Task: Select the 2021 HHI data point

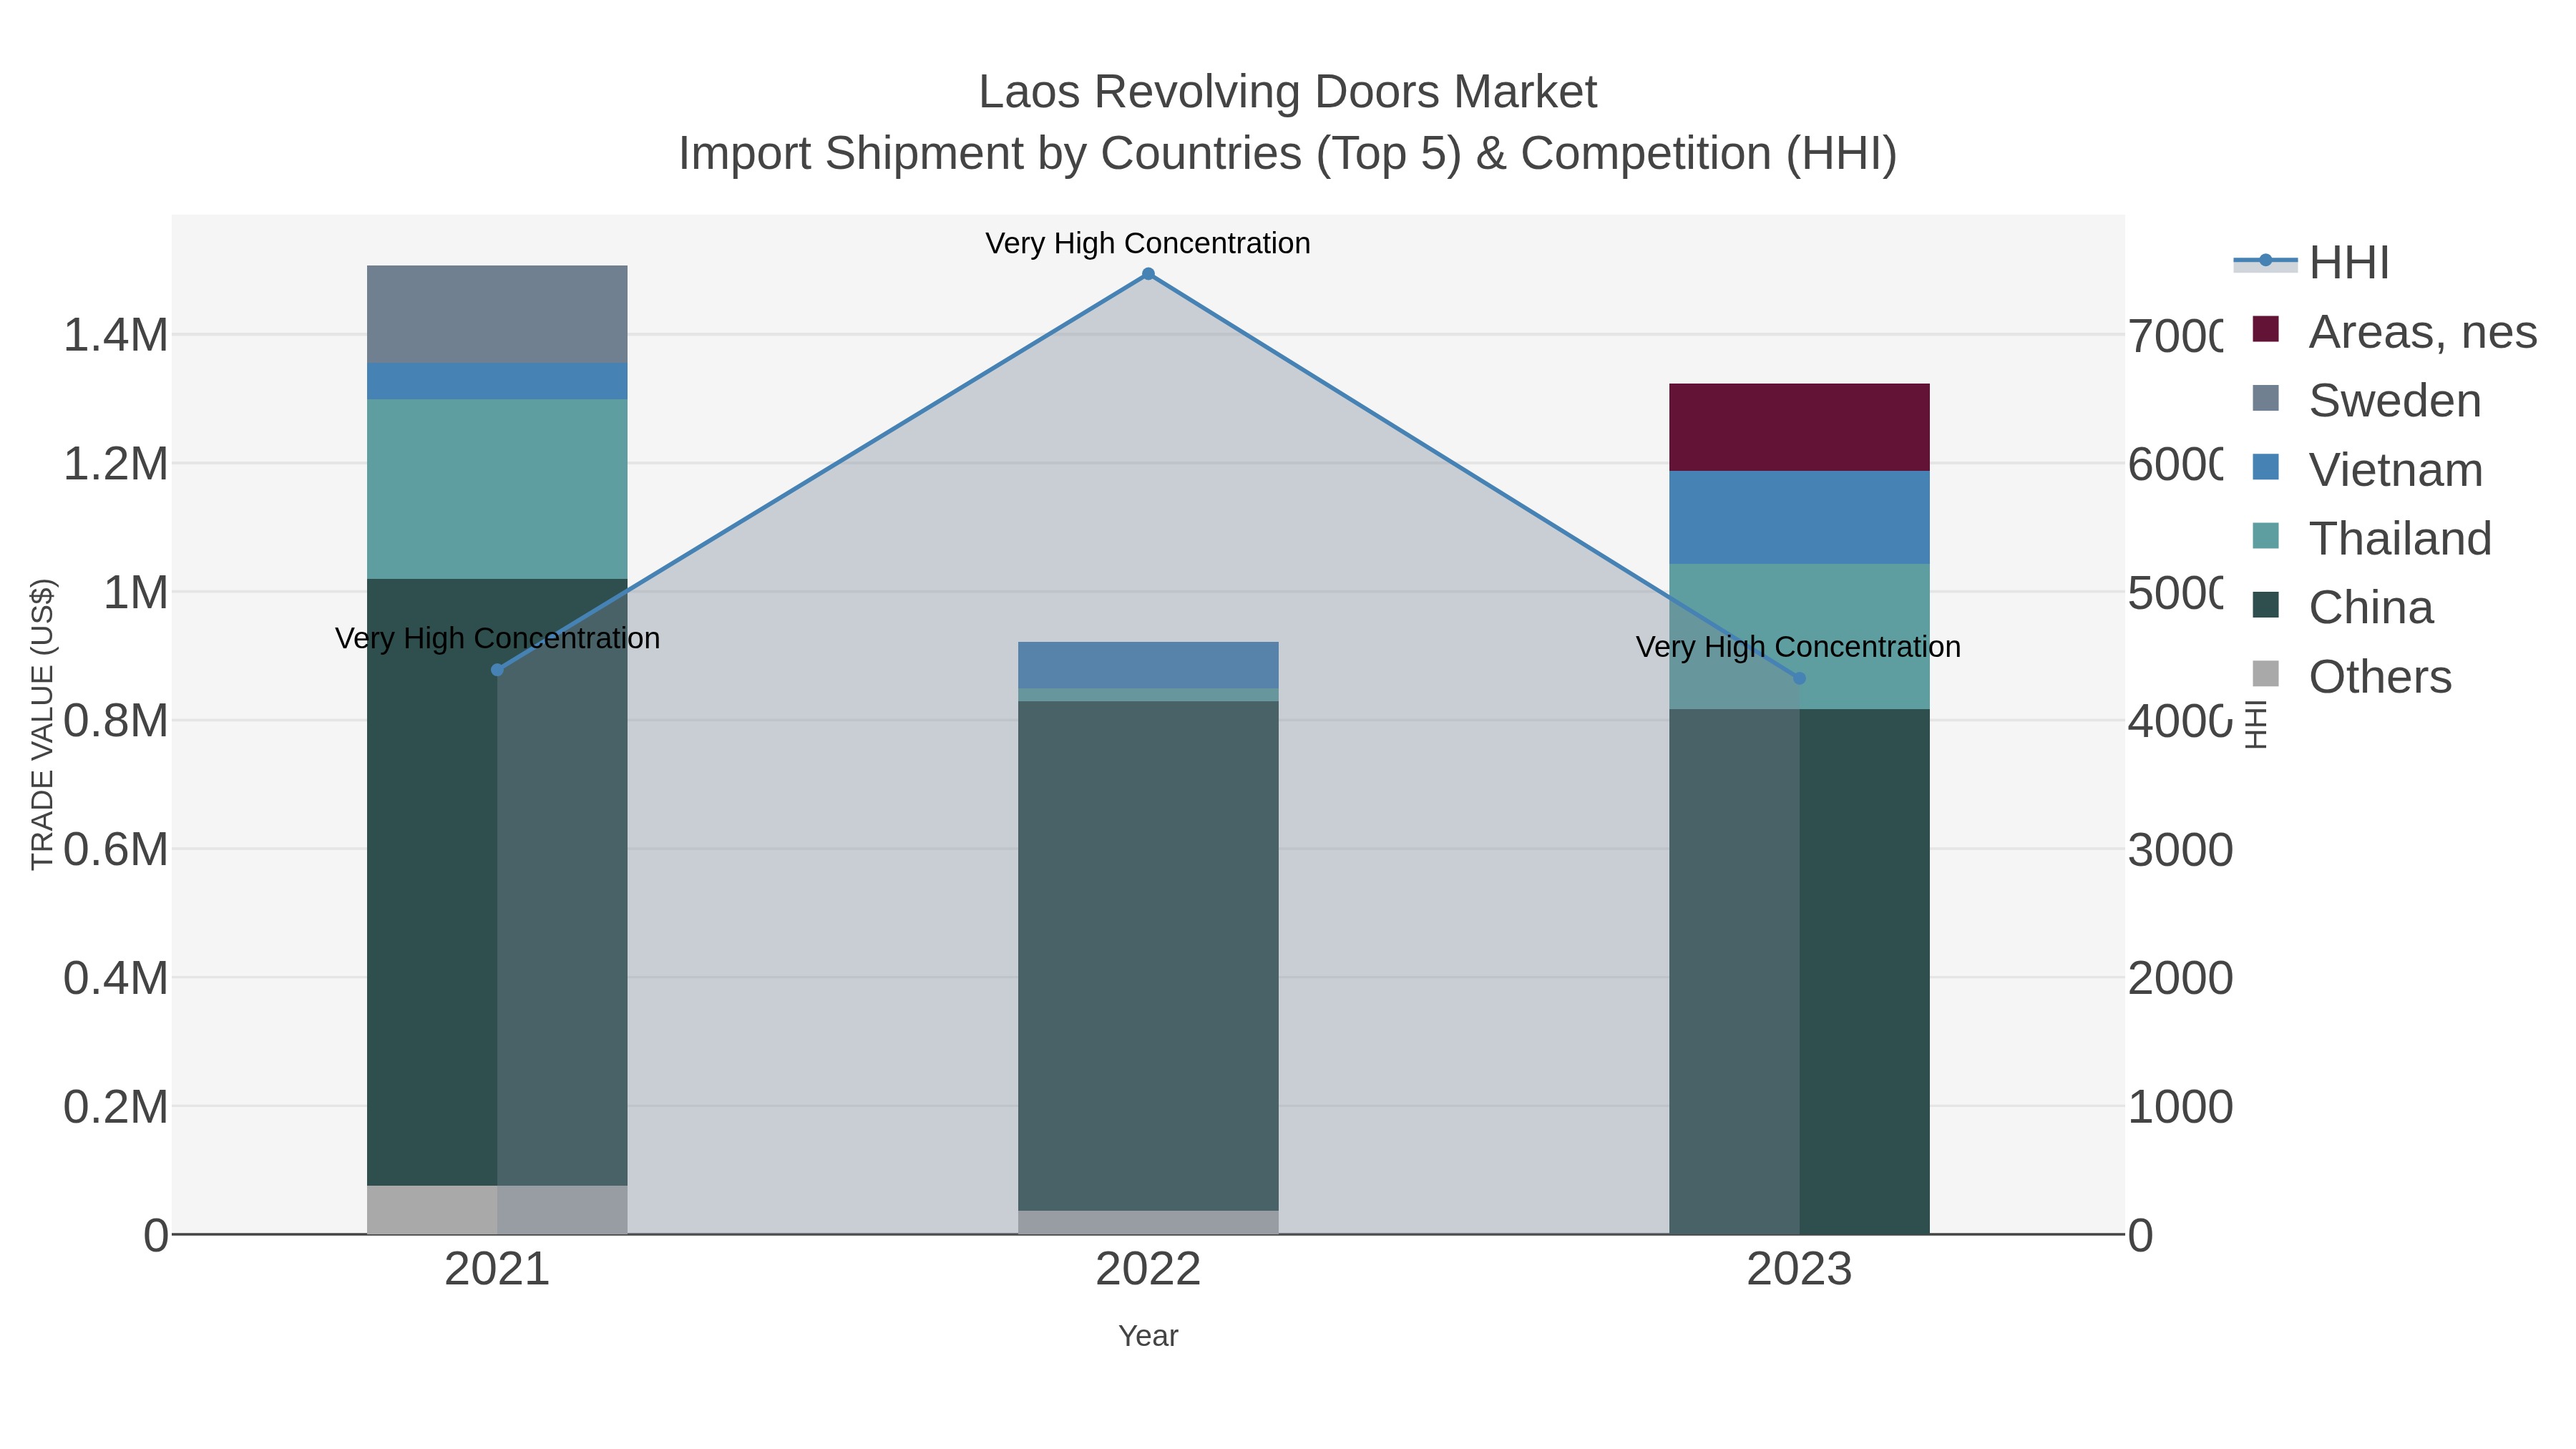Action: point(497,670)
